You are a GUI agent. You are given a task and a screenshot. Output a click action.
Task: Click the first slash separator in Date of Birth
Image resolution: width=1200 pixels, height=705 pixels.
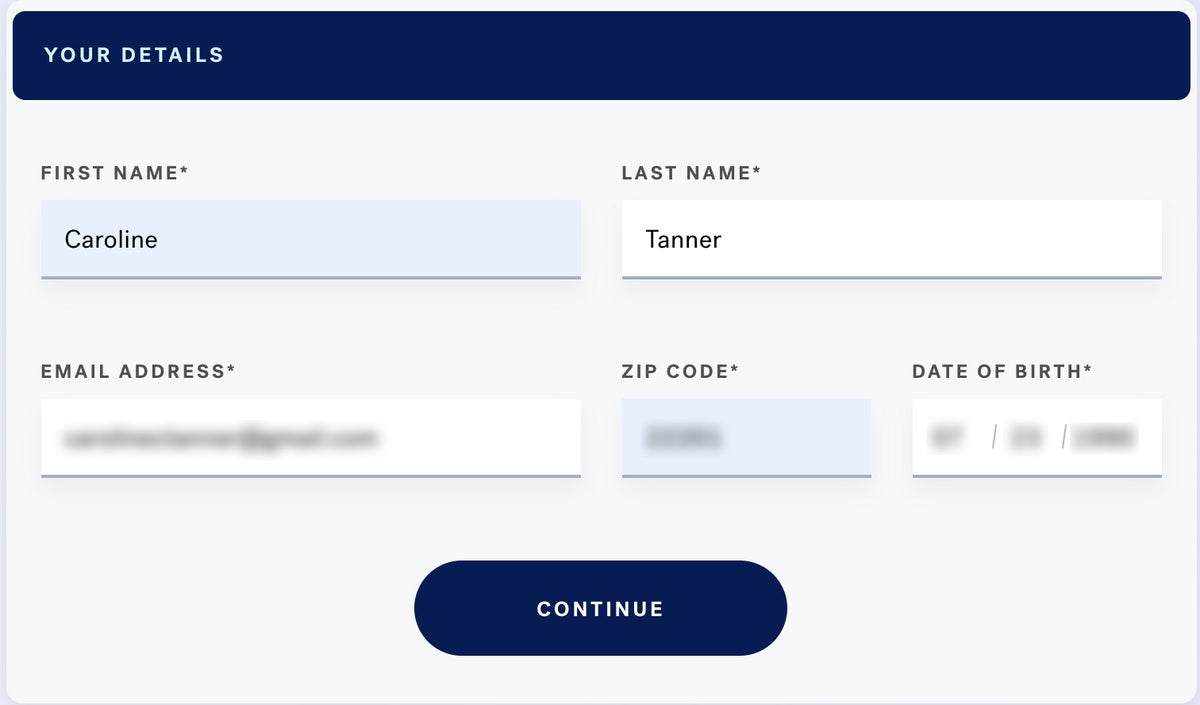pos(993,437)
